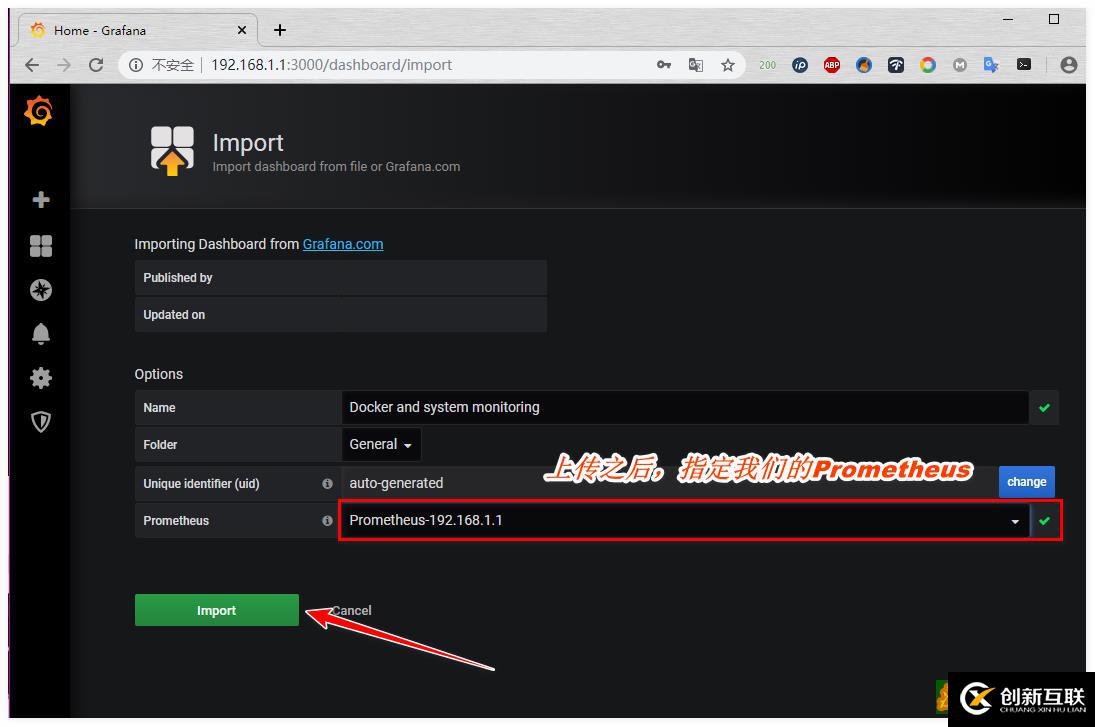The image size is (1095, 727).
Task: Click the 200 status extension icon
Action: 767,65
